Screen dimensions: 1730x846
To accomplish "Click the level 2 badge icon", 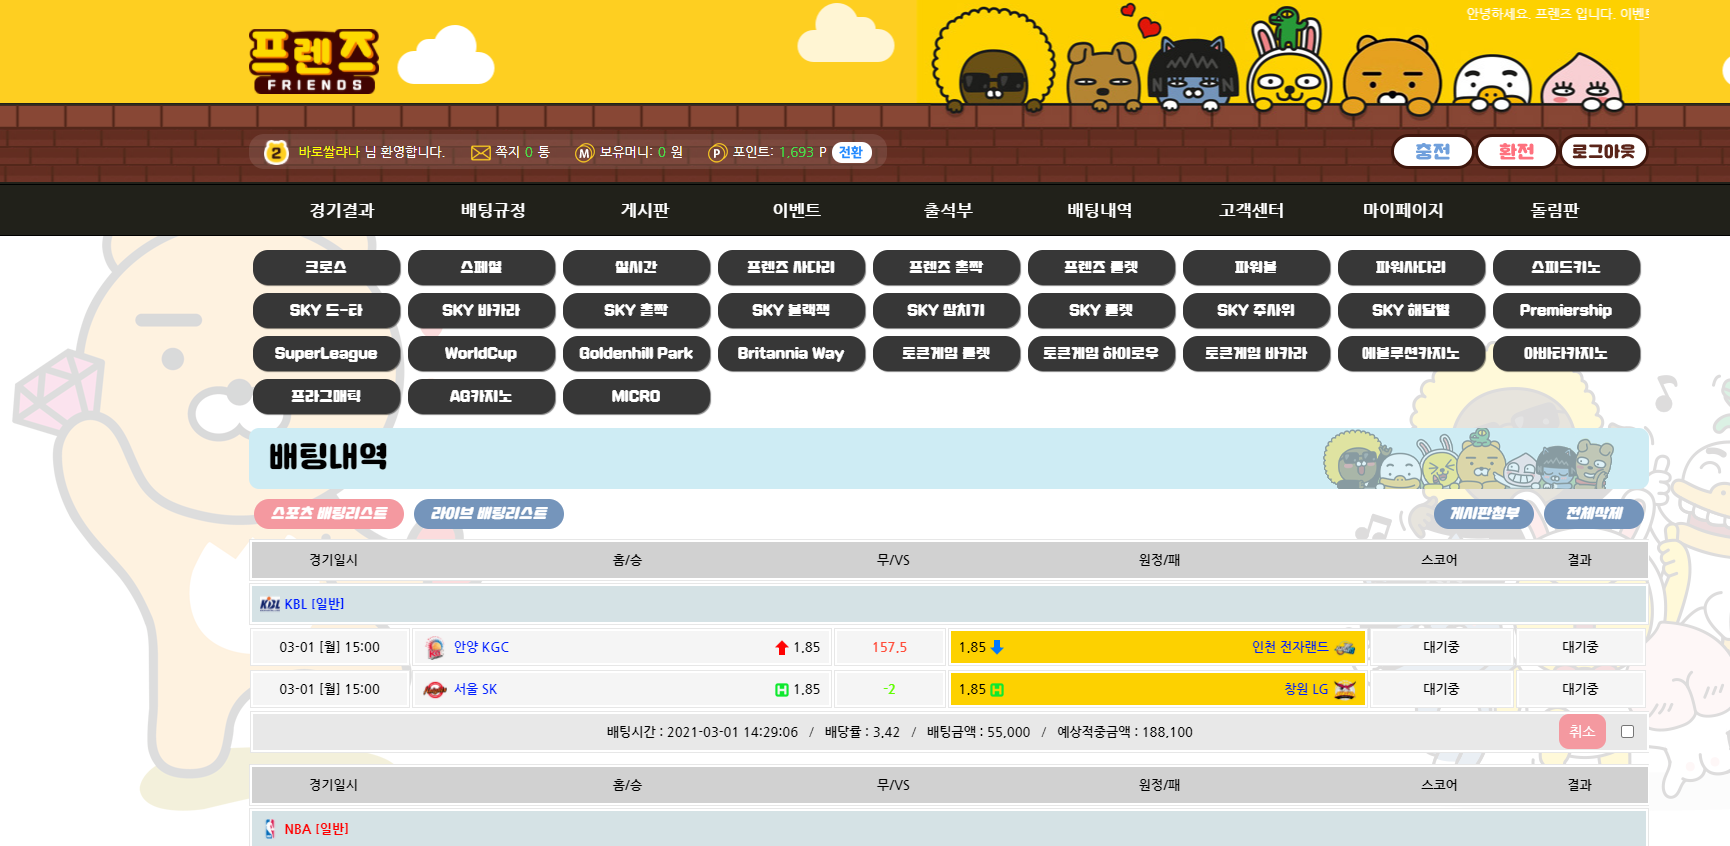I will [x=276, y=152].
